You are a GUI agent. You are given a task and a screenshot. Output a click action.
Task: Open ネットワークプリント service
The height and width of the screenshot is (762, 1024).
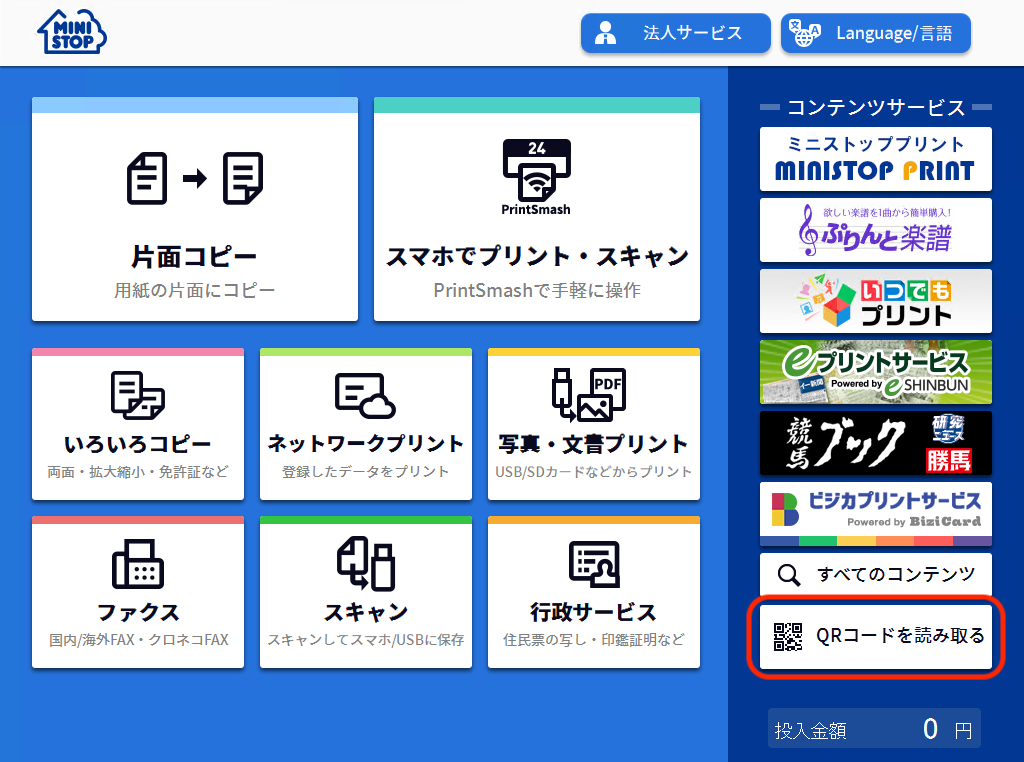(x=365, y=424)
